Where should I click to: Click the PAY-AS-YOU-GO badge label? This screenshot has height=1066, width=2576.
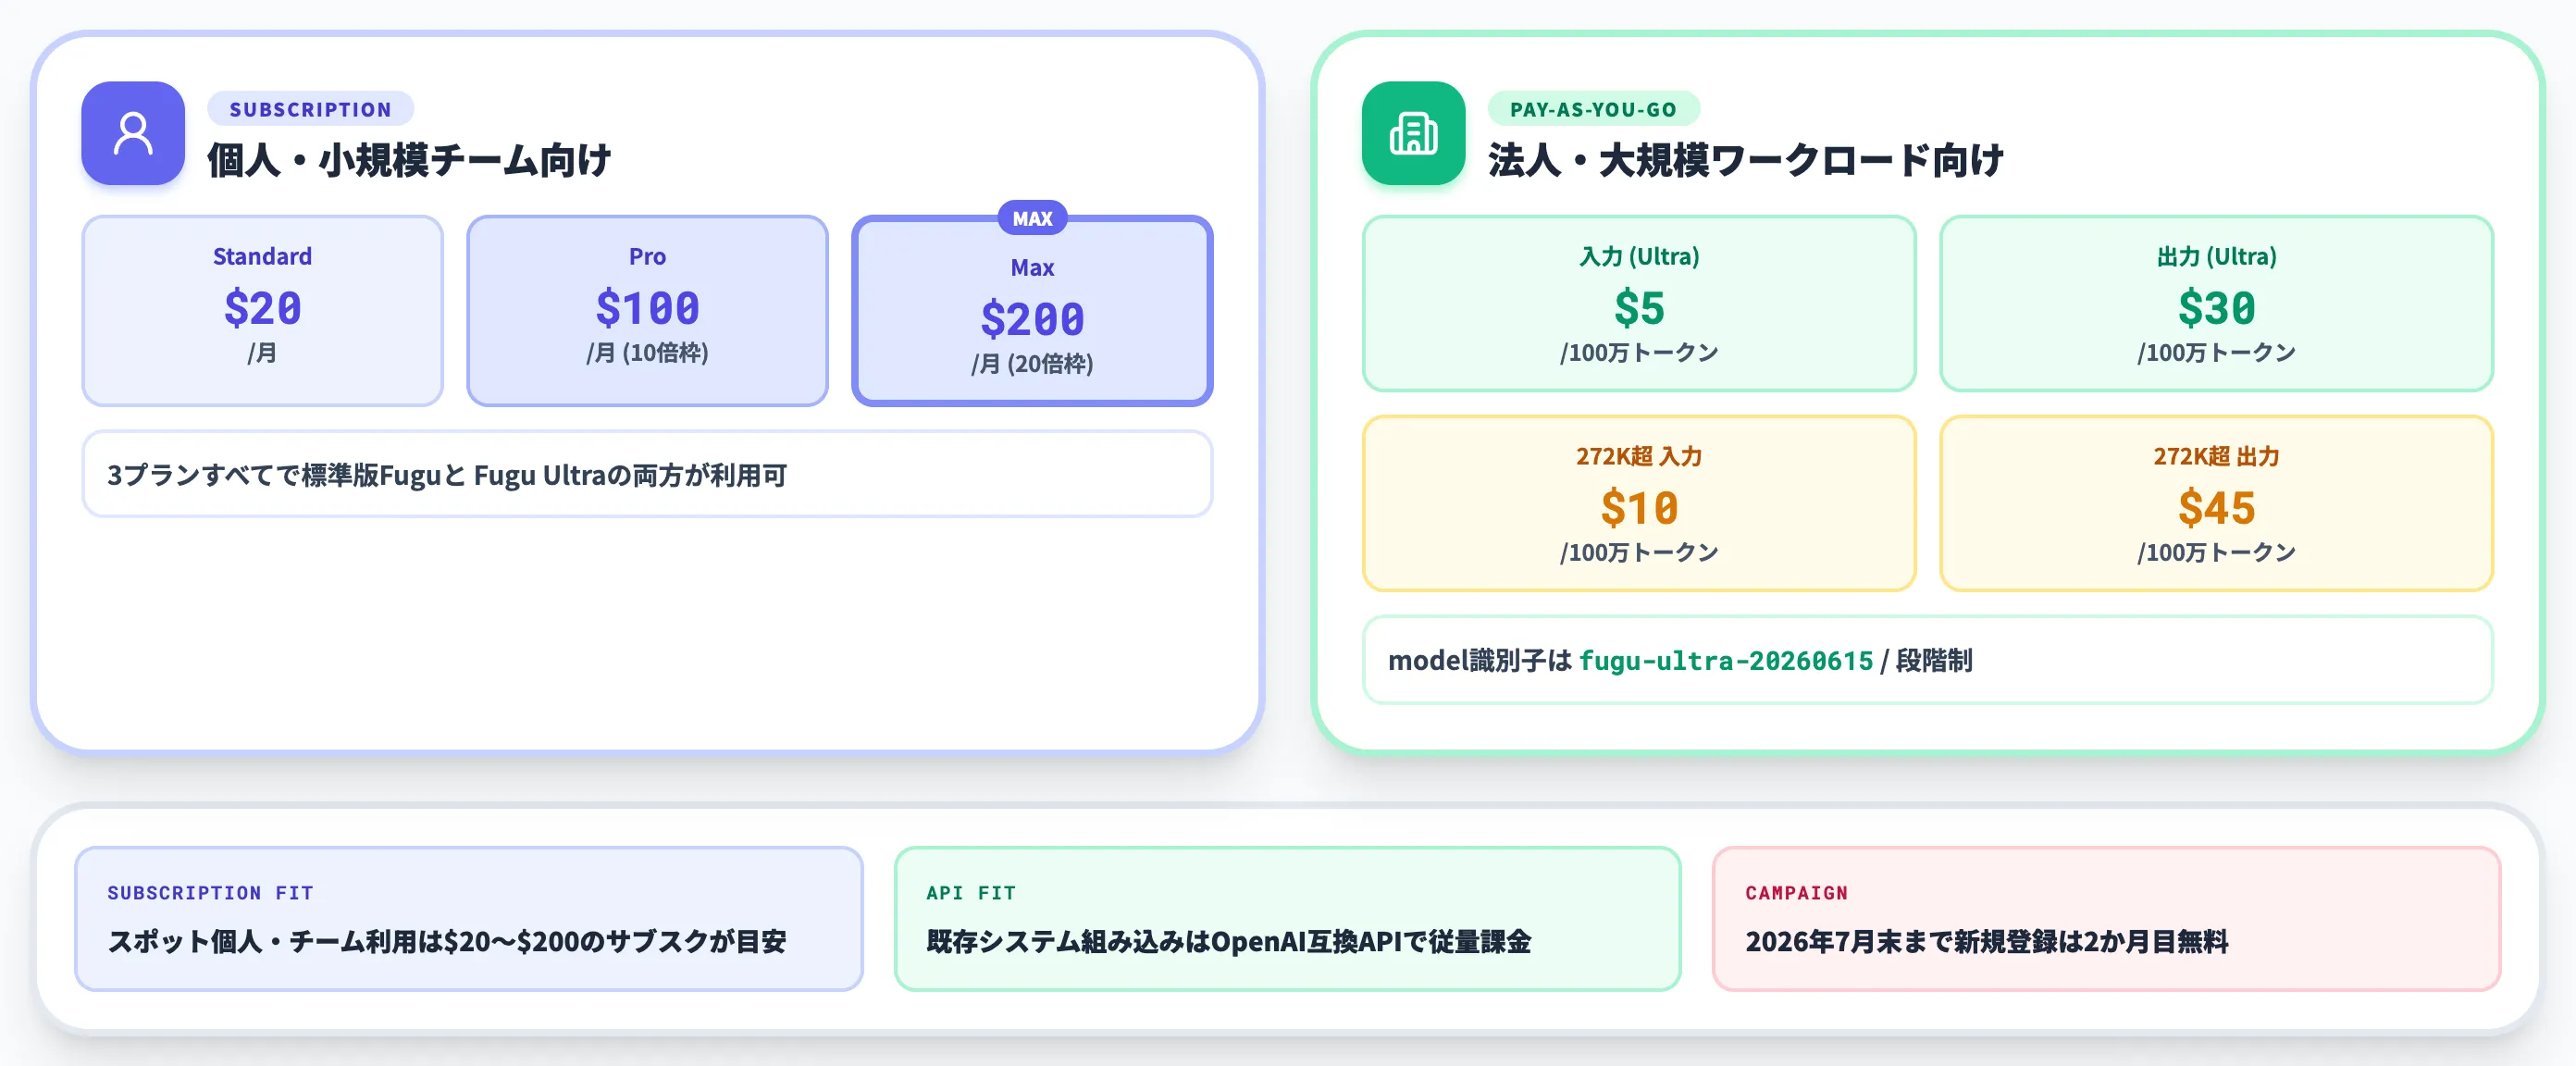click(1593, 109)
